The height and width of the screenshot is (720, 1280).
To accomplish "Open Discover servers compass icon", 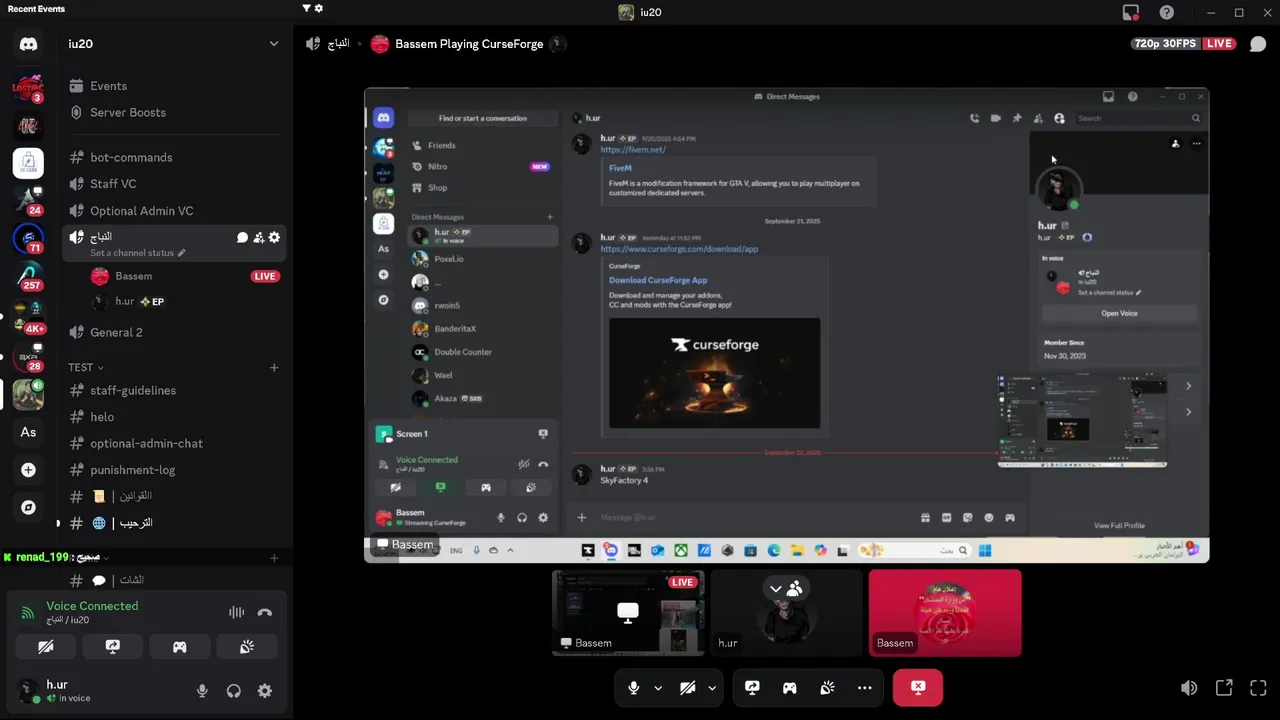I will click(x=28, y=507).
